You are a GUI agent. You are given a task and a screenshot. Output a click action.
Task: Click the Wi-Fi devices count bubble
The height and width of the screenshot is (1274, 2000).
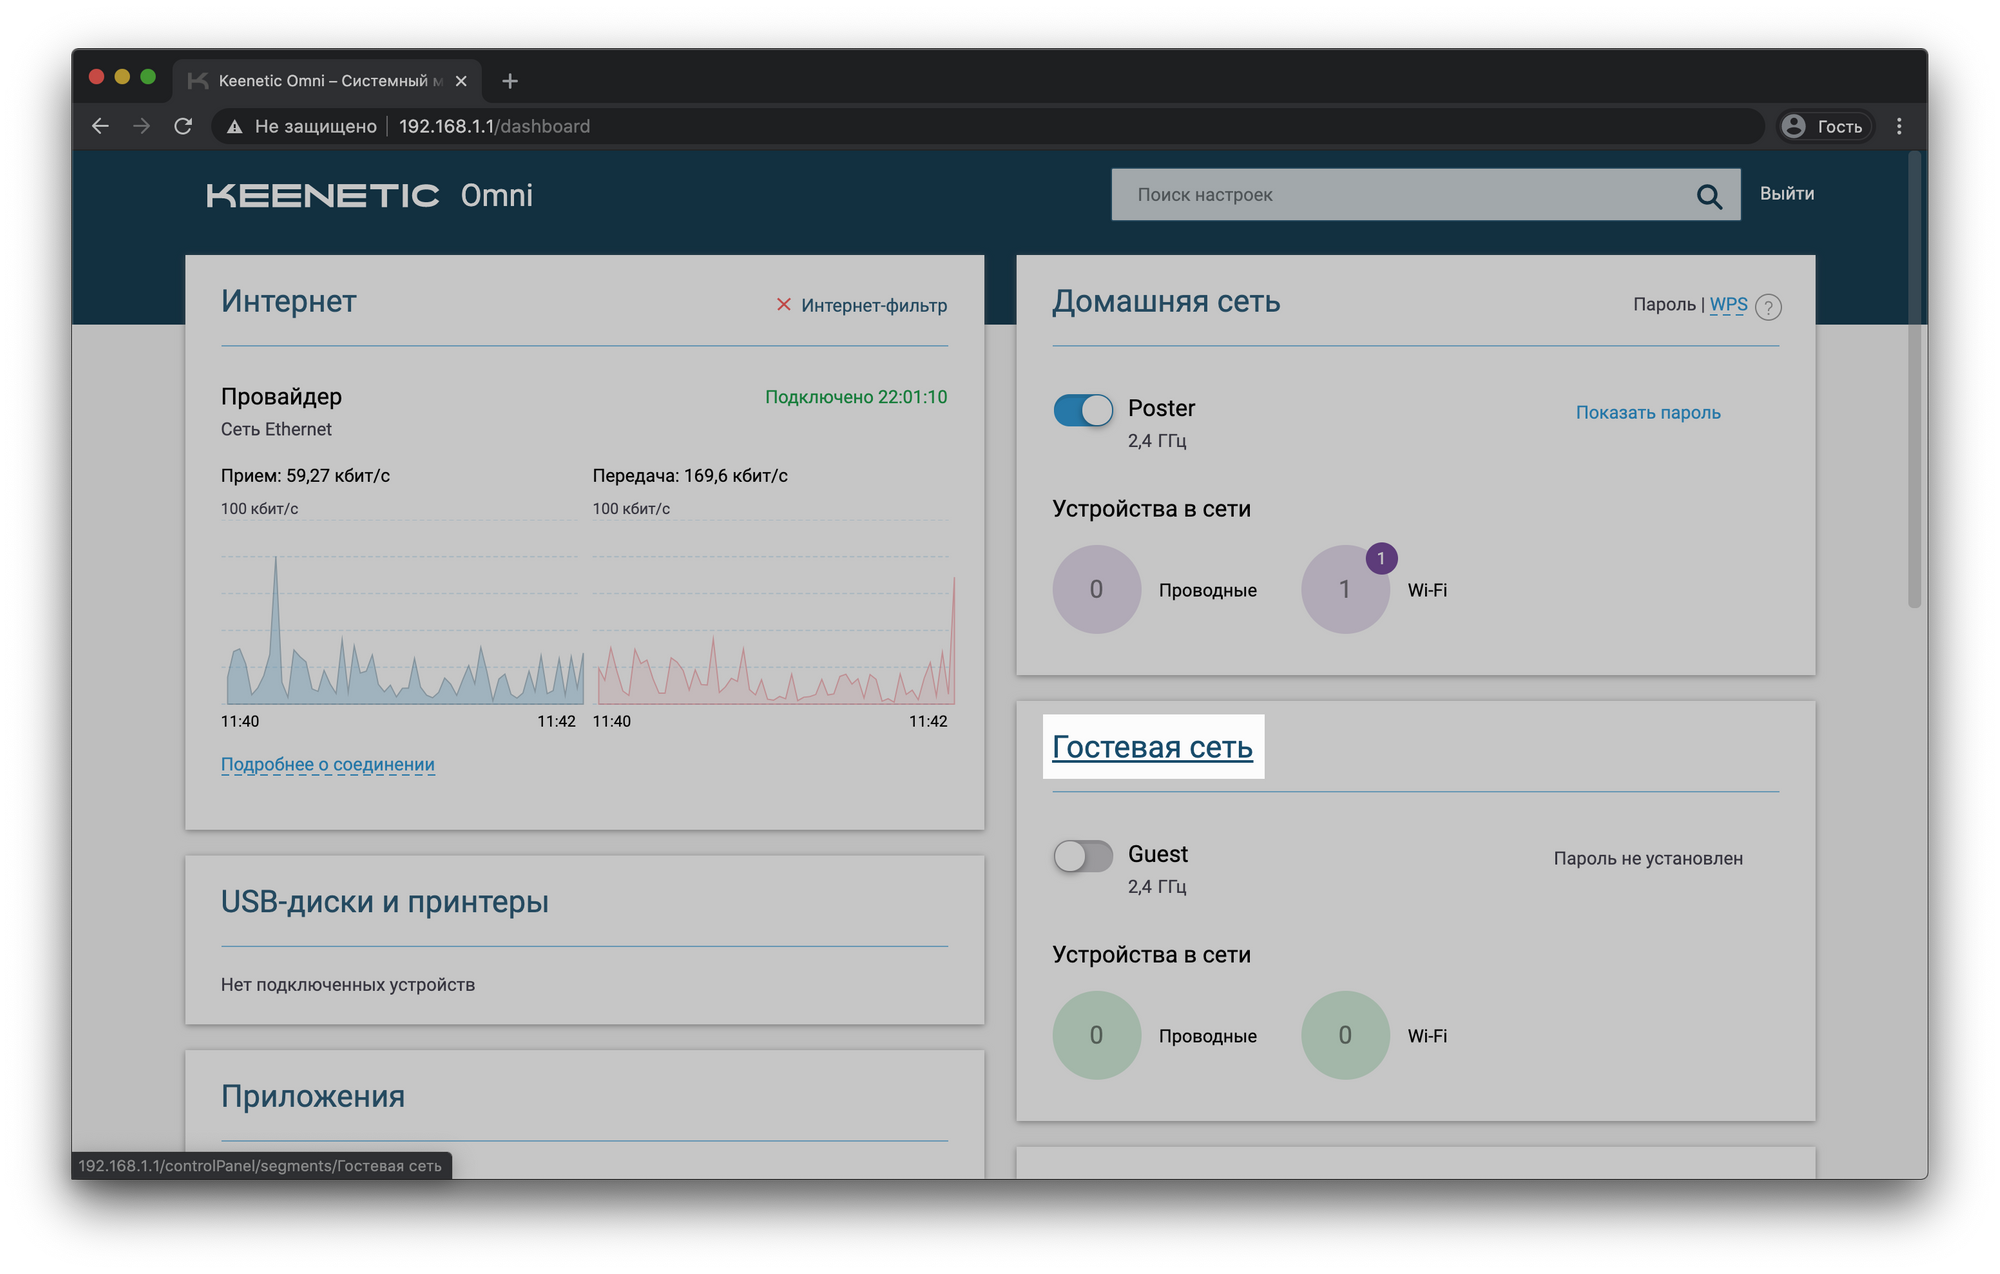(1341, 590)
